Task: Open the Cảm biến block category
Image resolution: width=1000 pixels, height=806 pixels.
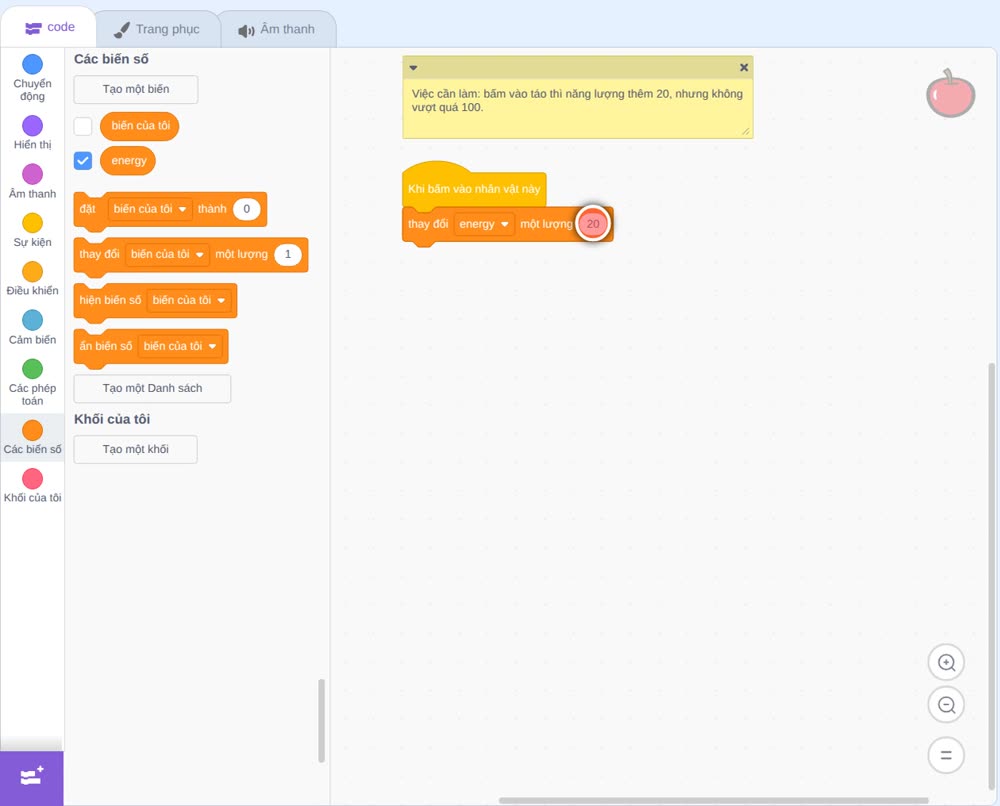Action: [33, 328]
